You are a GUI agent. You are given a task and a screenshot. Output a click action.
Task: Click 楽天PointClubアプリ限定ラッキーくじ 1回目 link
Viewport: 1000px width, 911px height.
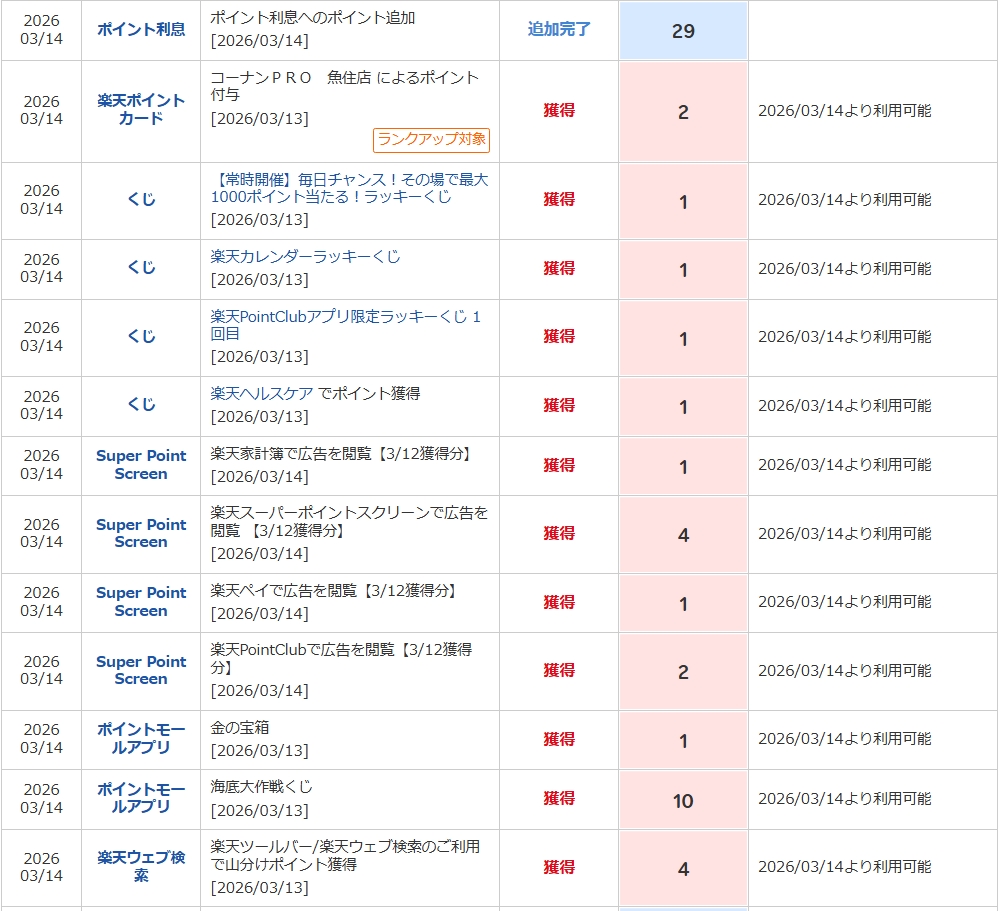[x=345, y=325]
